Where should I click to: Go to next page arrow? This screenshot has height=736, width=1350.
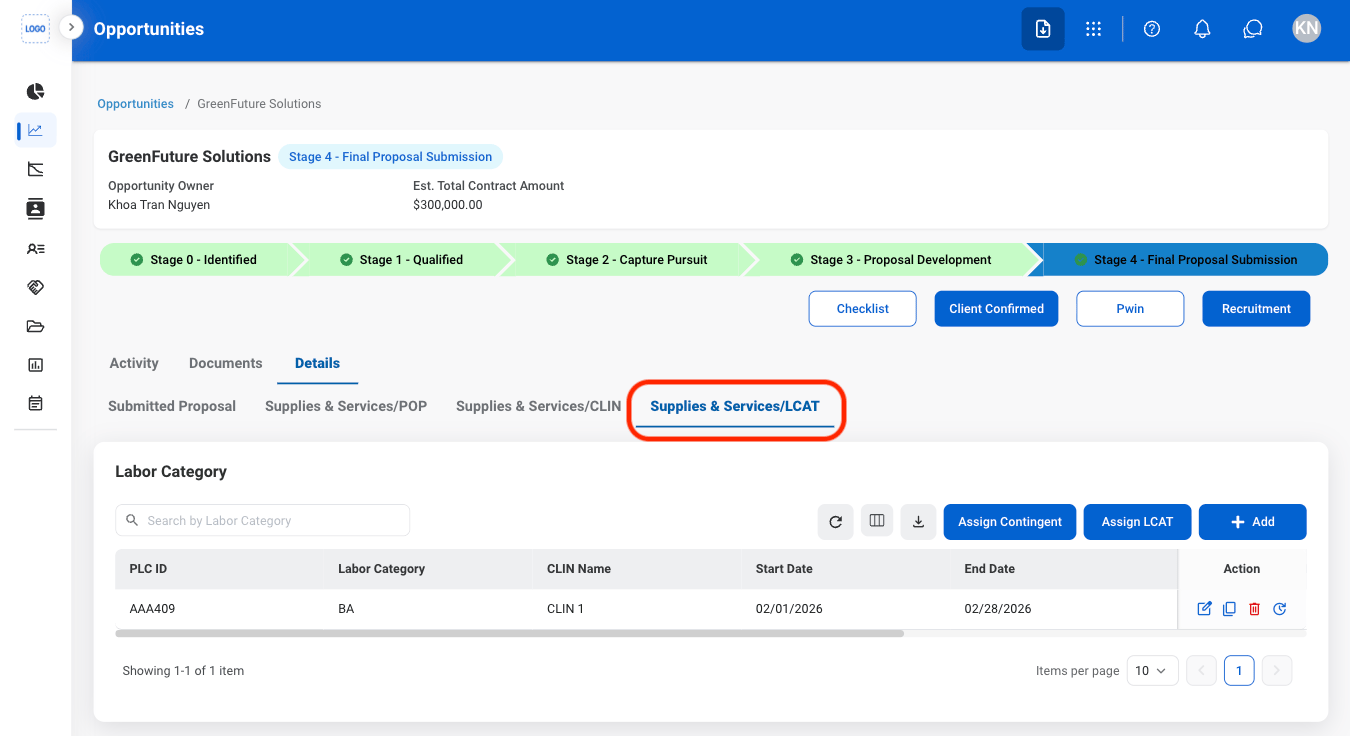pyautogui.click(x=1277, y=671)
